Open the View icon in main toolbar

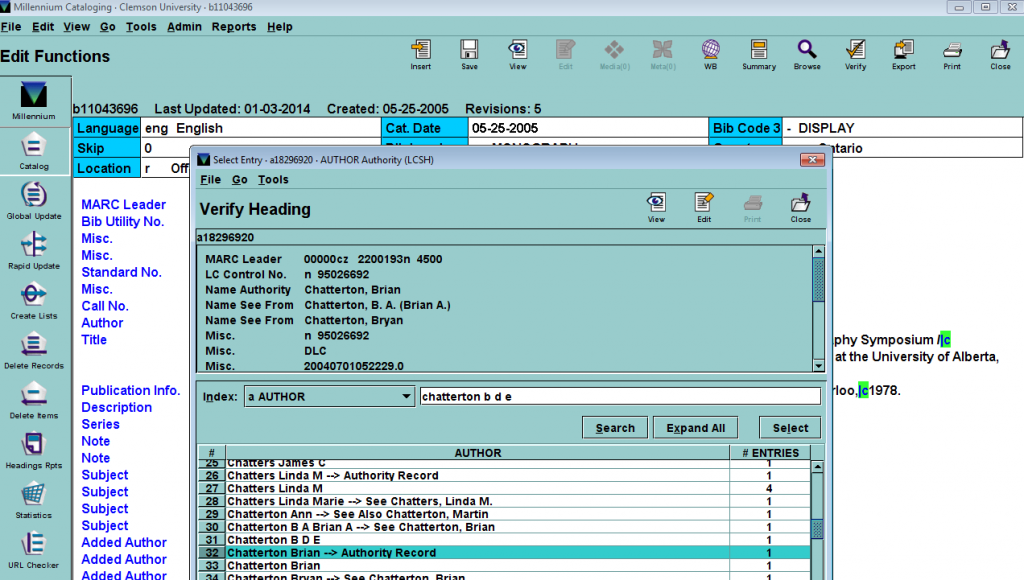pos(517,55)
